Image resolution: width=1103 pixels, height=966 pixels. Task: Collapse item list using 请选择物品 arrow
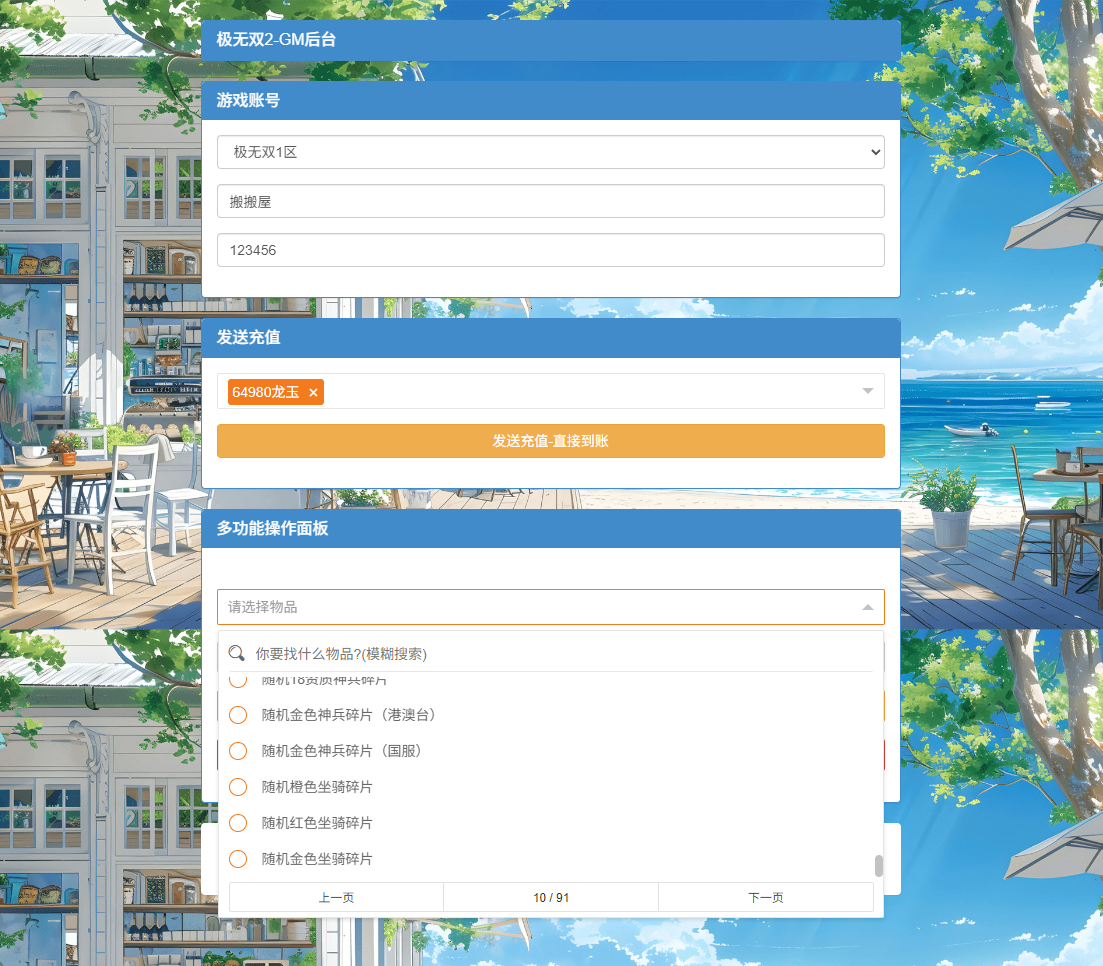click(x=867, y=607)
